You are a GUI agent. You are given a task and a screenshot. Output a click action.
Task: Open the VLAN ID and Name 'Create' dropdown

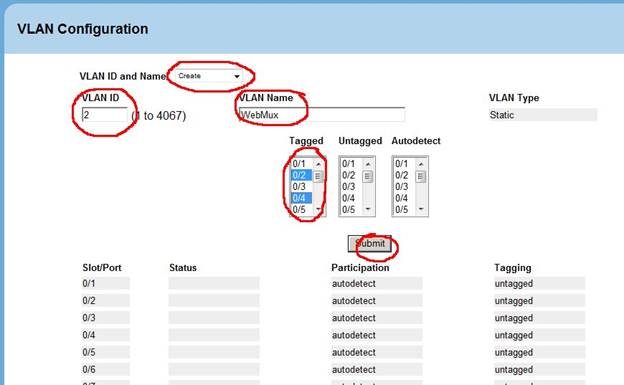pyautogui.click(x=209, y=76)
